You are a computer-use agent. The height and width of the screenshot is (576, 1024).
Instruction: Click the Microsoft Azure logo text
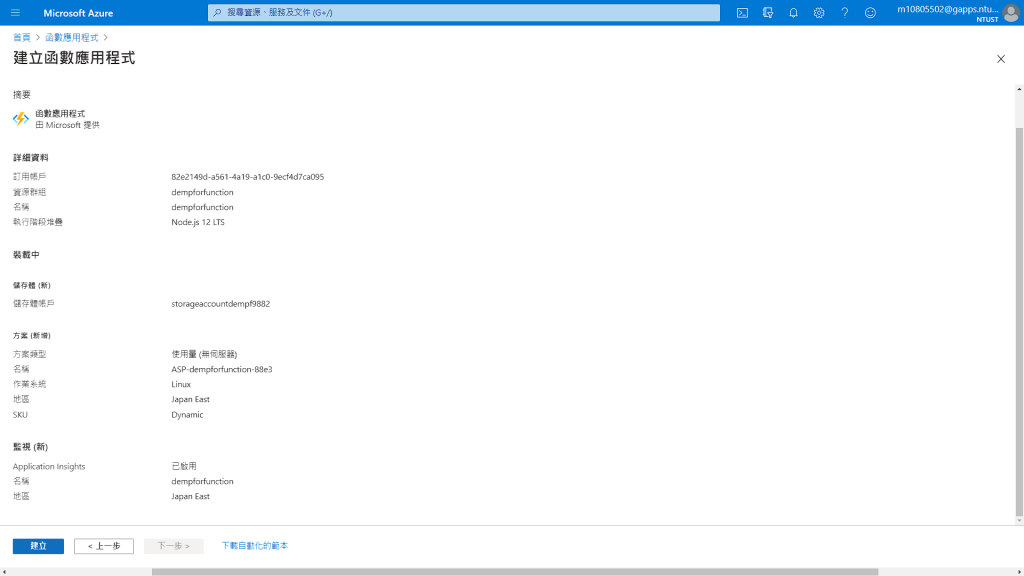coord(78,12)
